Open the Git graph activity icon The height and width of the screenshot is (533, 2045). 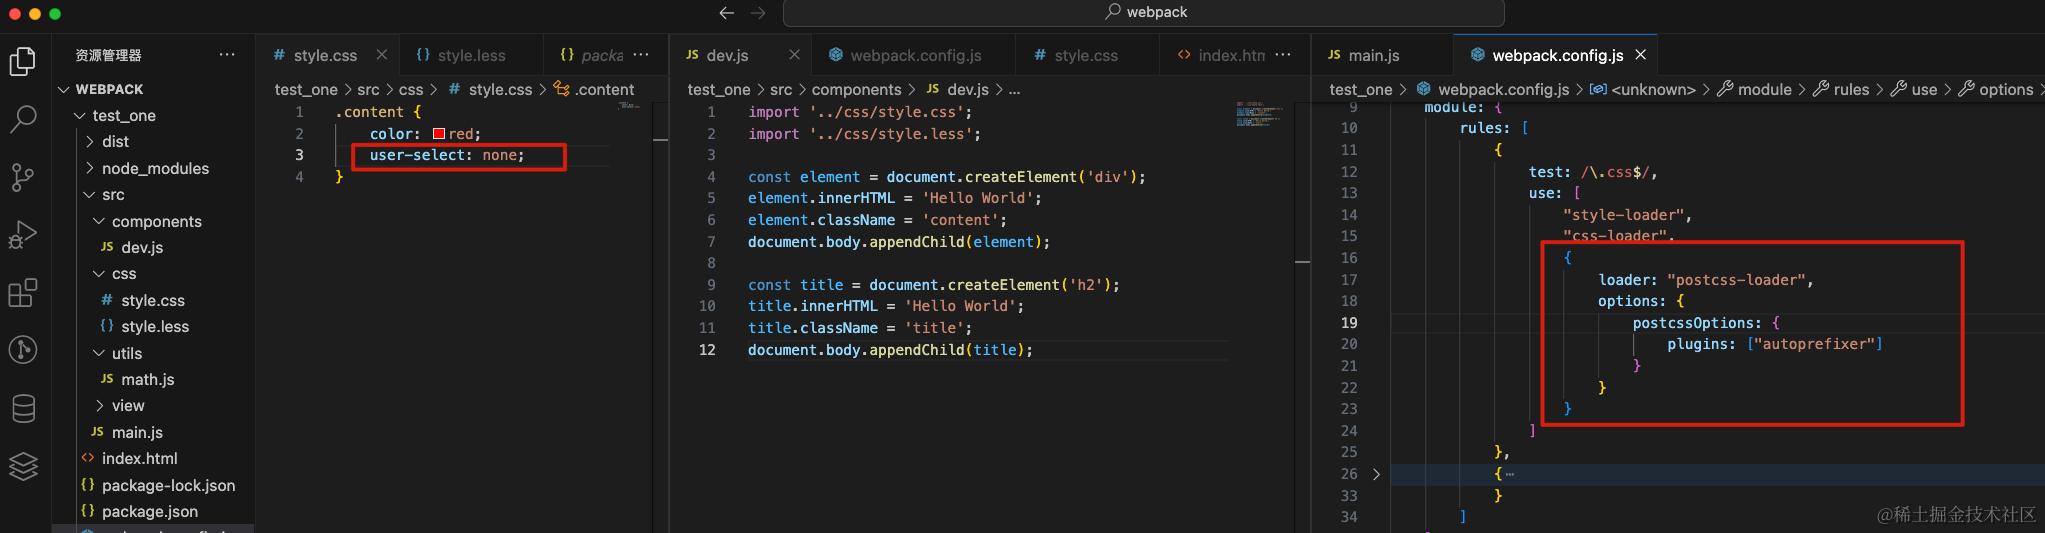(x=23, y=350)
